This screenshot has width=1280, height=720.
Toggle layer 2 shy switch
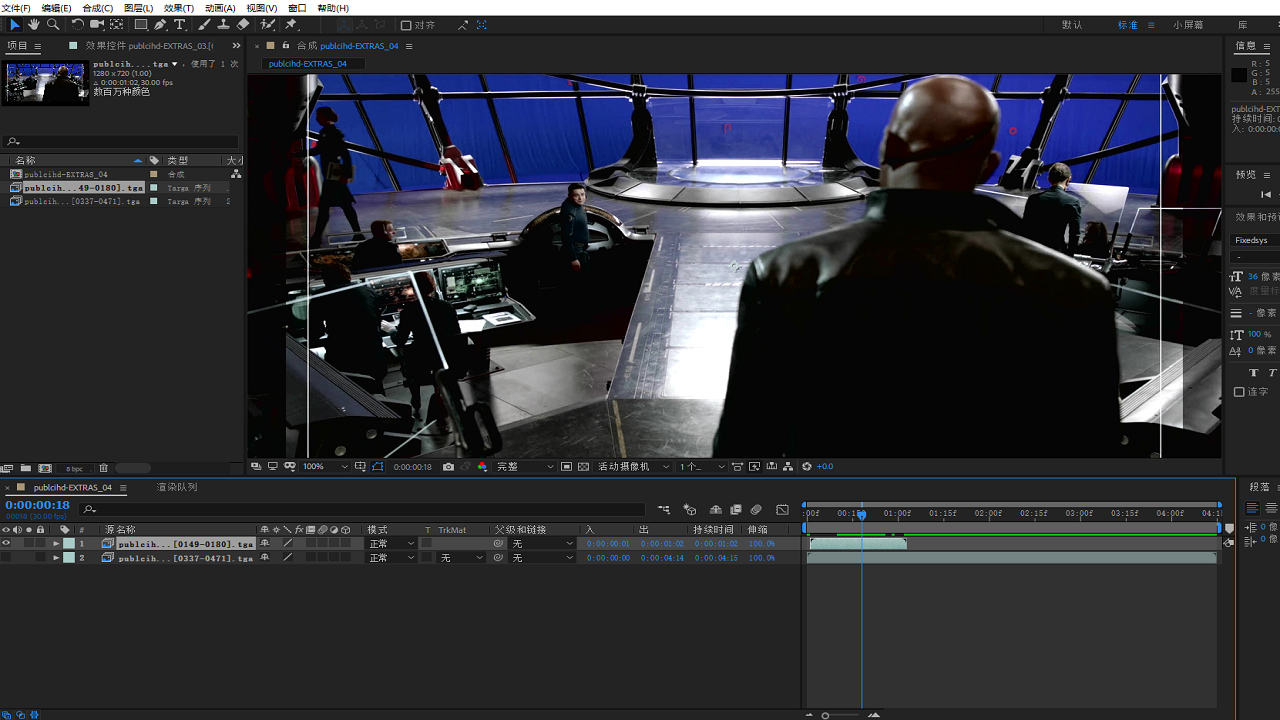coord(265,558)
